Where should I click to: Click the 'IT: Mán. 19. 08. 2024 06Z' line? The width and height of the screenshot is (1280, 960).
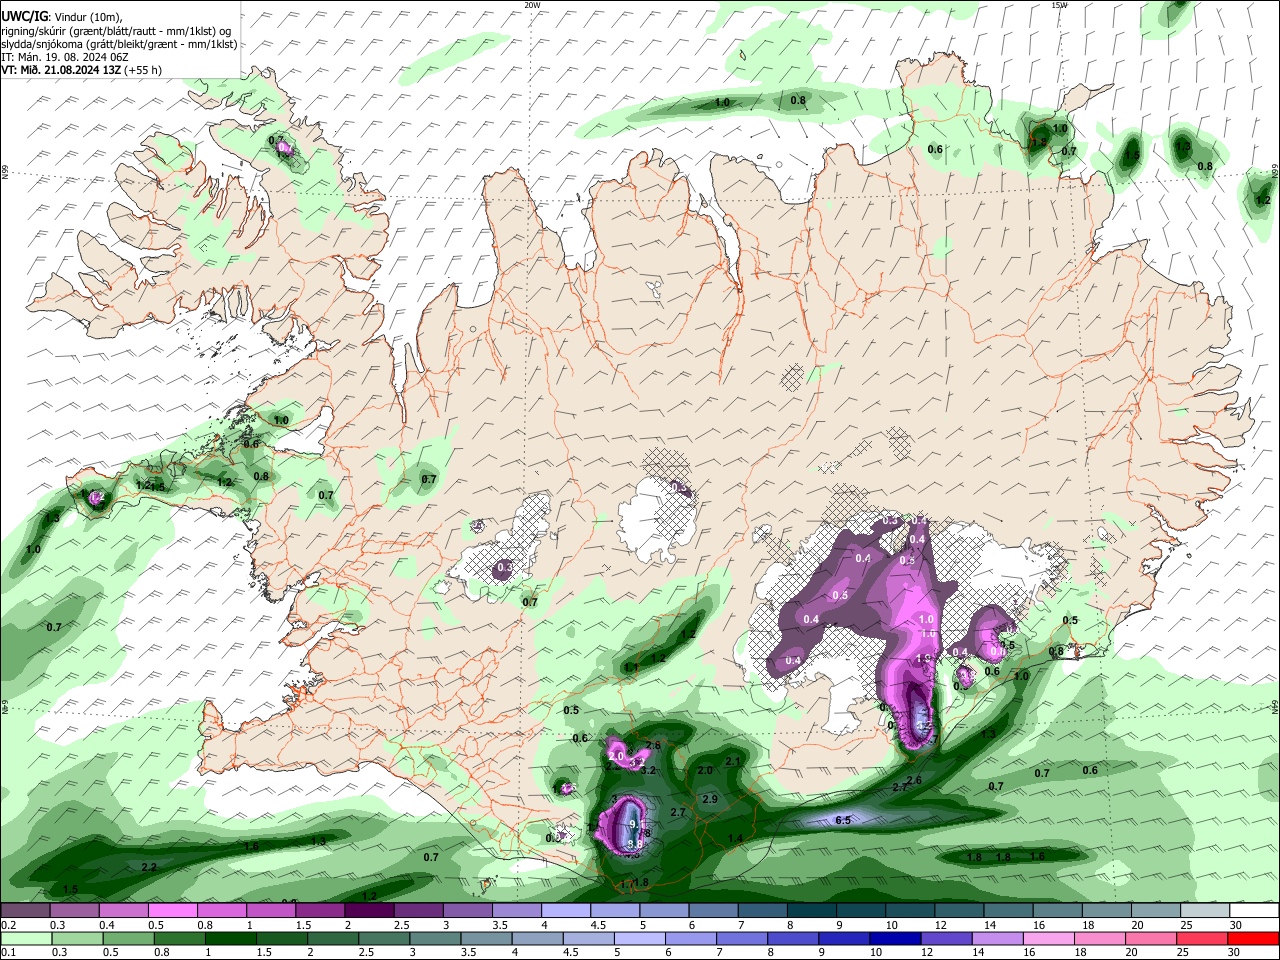click(x=63, y=57)
